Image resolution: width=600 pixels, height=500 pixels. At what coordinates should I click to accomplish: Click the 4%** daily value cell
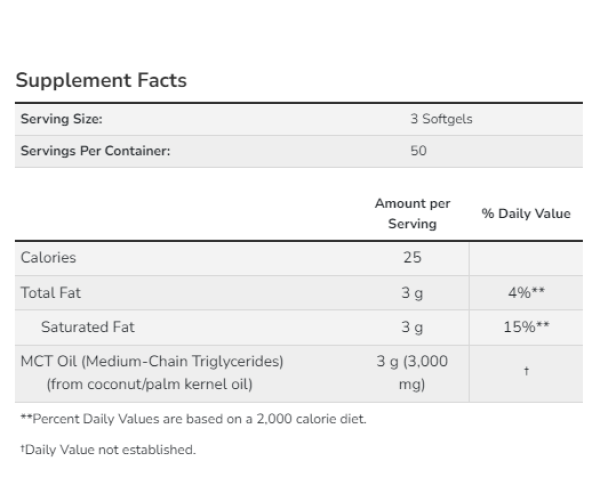[526, 293]
